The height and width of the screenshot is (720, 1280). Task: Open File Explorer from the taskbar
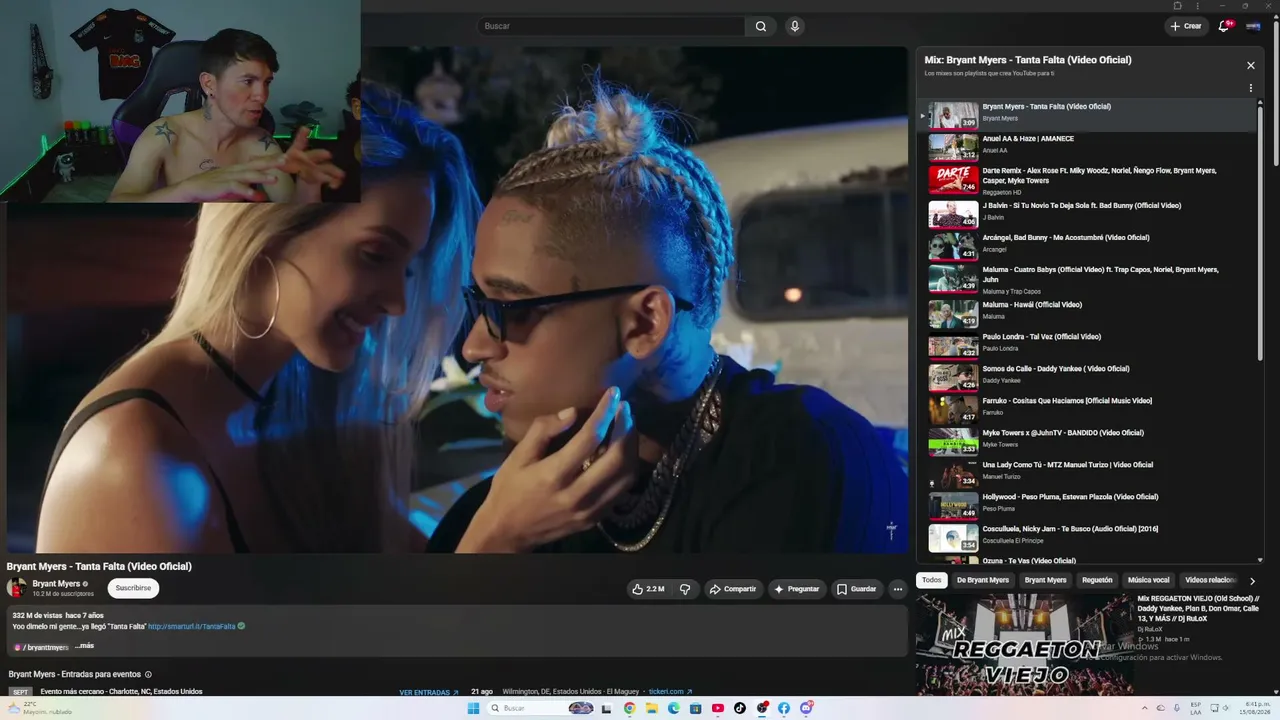[651, 708]
